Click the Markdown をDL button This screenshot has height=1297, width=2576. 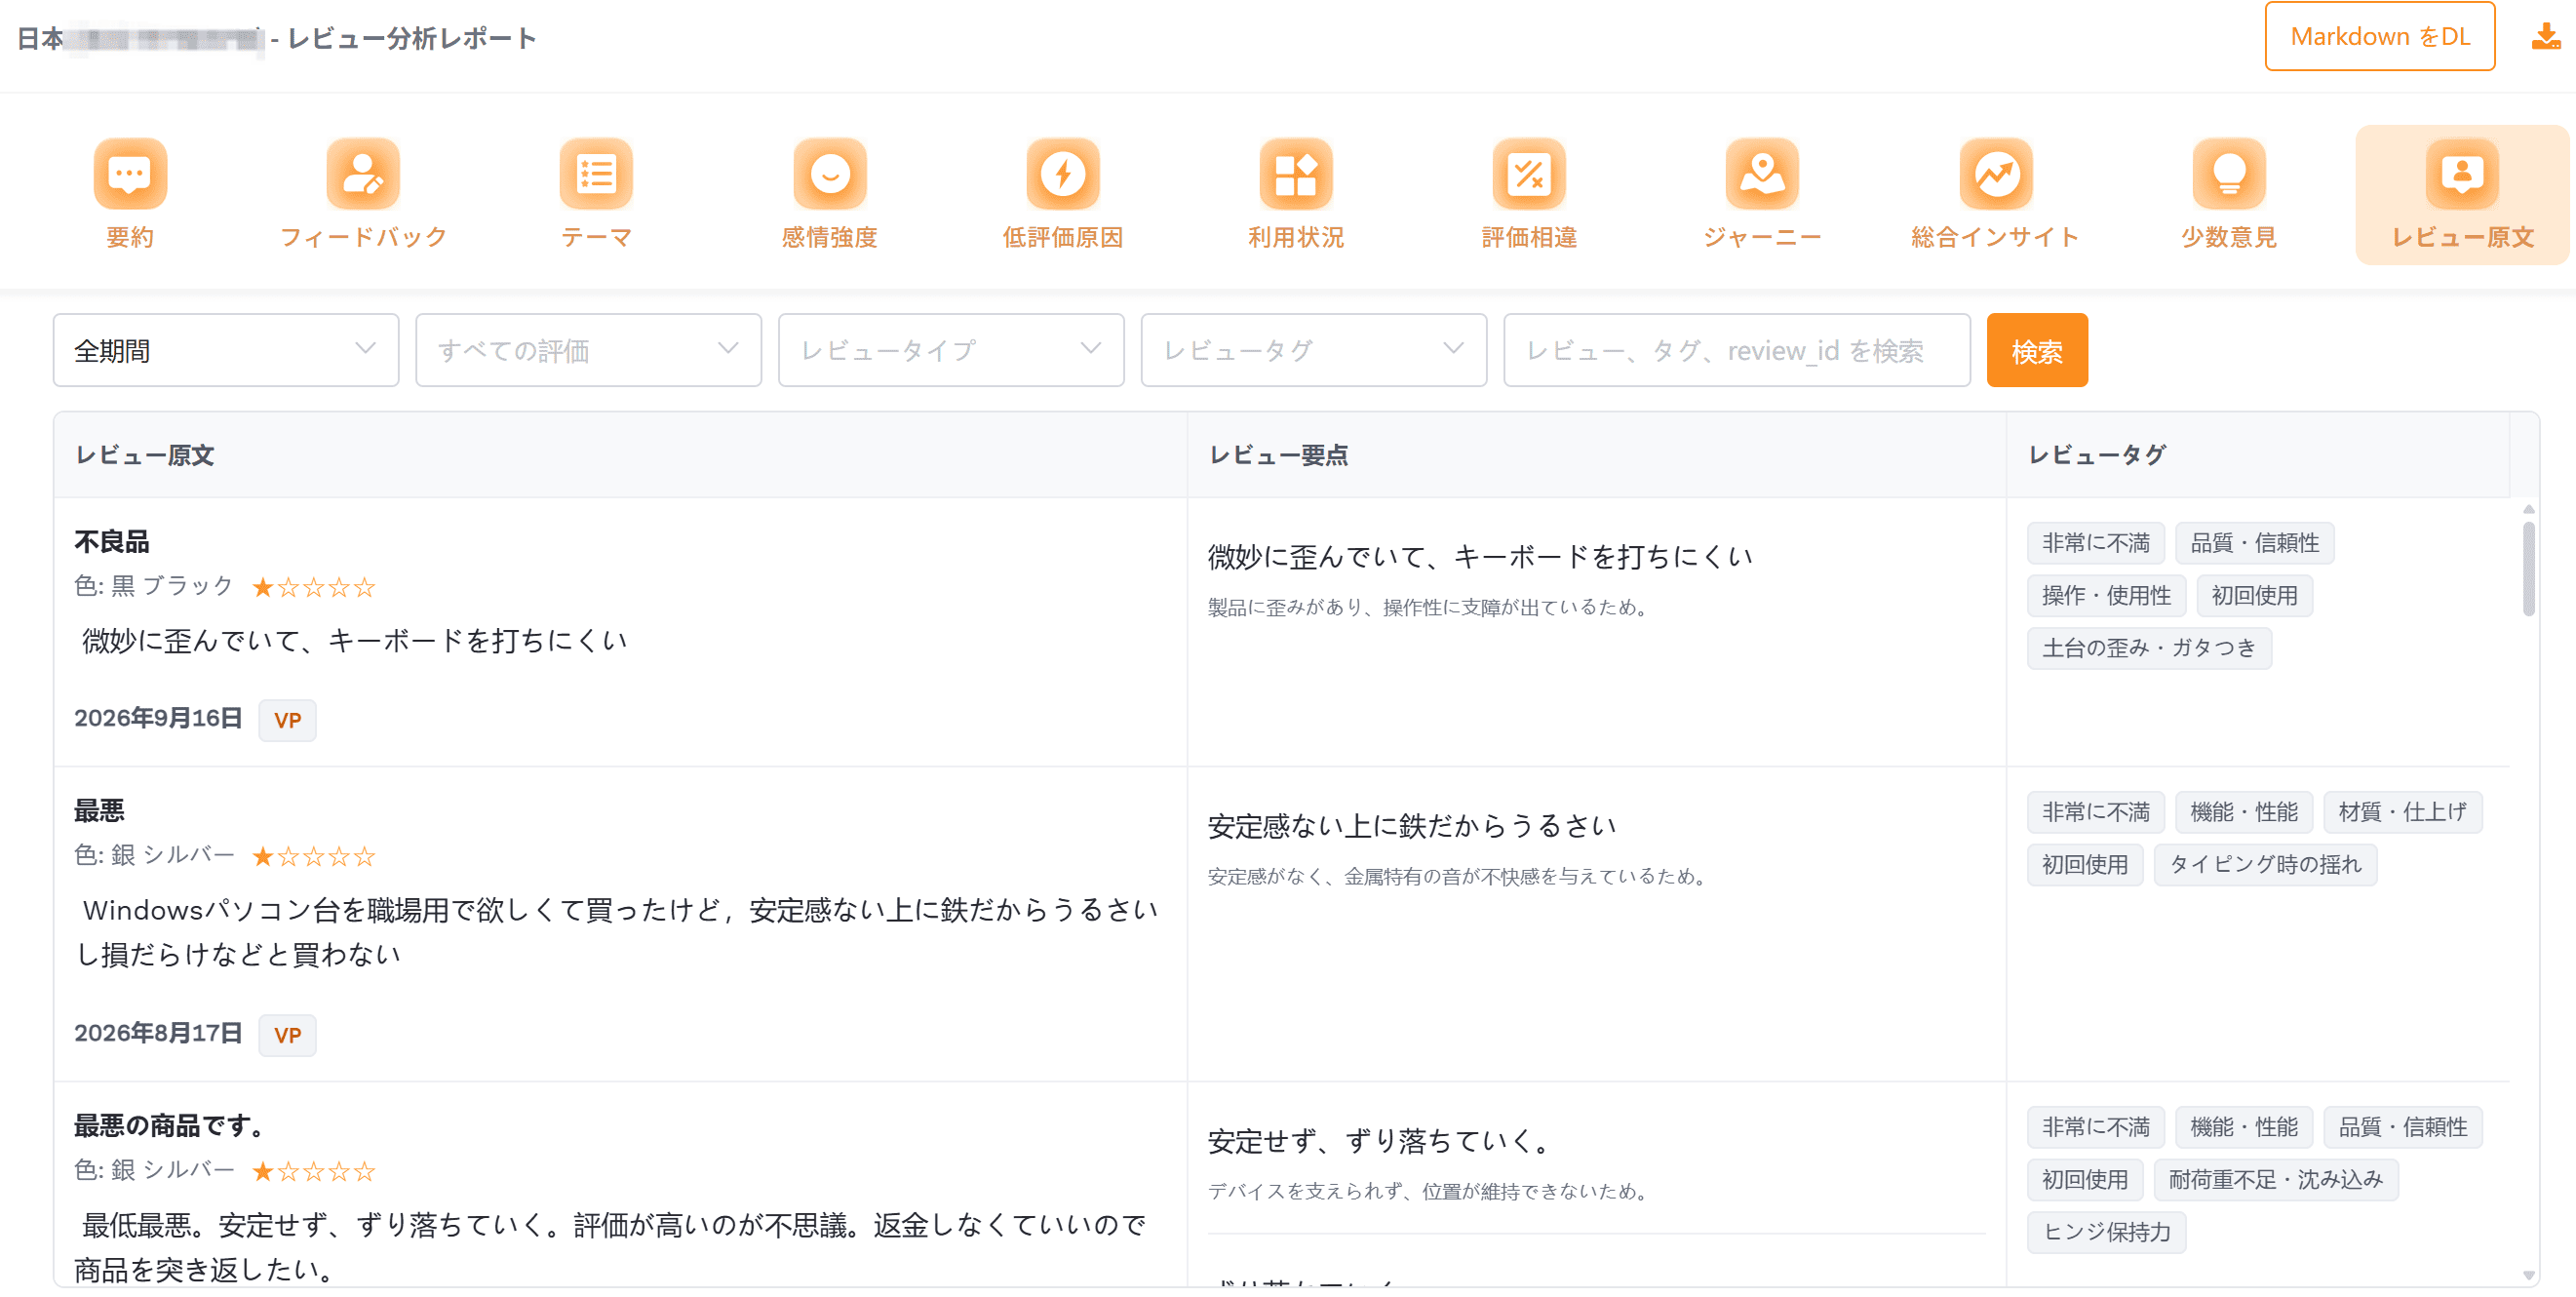[2380, 37]
